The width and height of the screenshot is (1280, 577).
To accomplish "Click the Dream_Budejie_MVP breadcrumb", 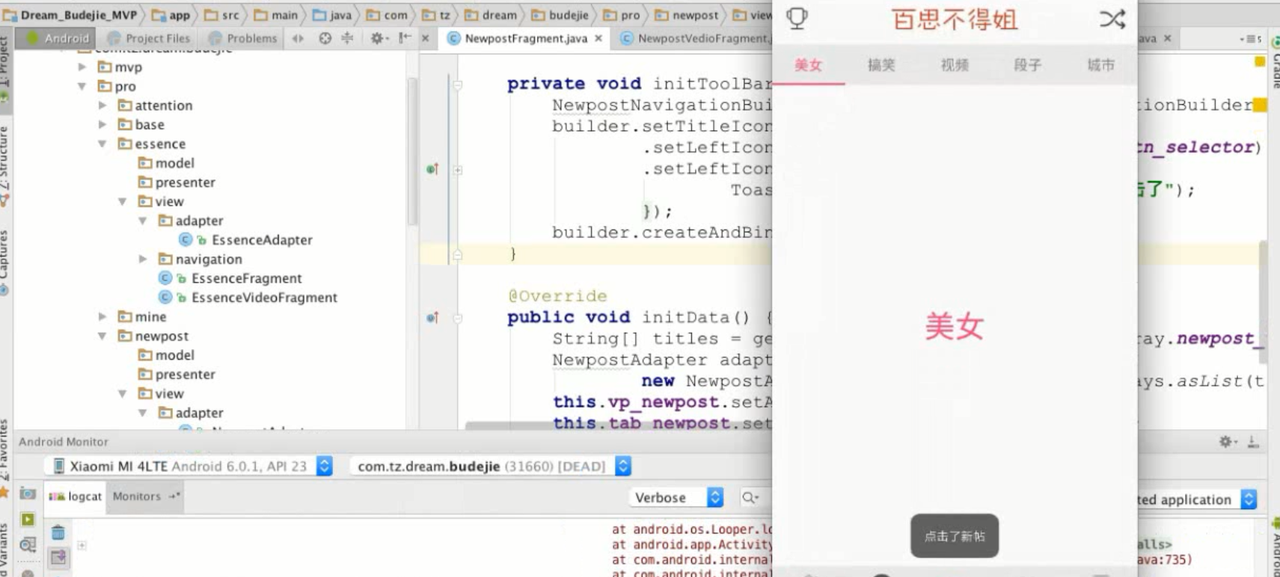I will [70, 15].
